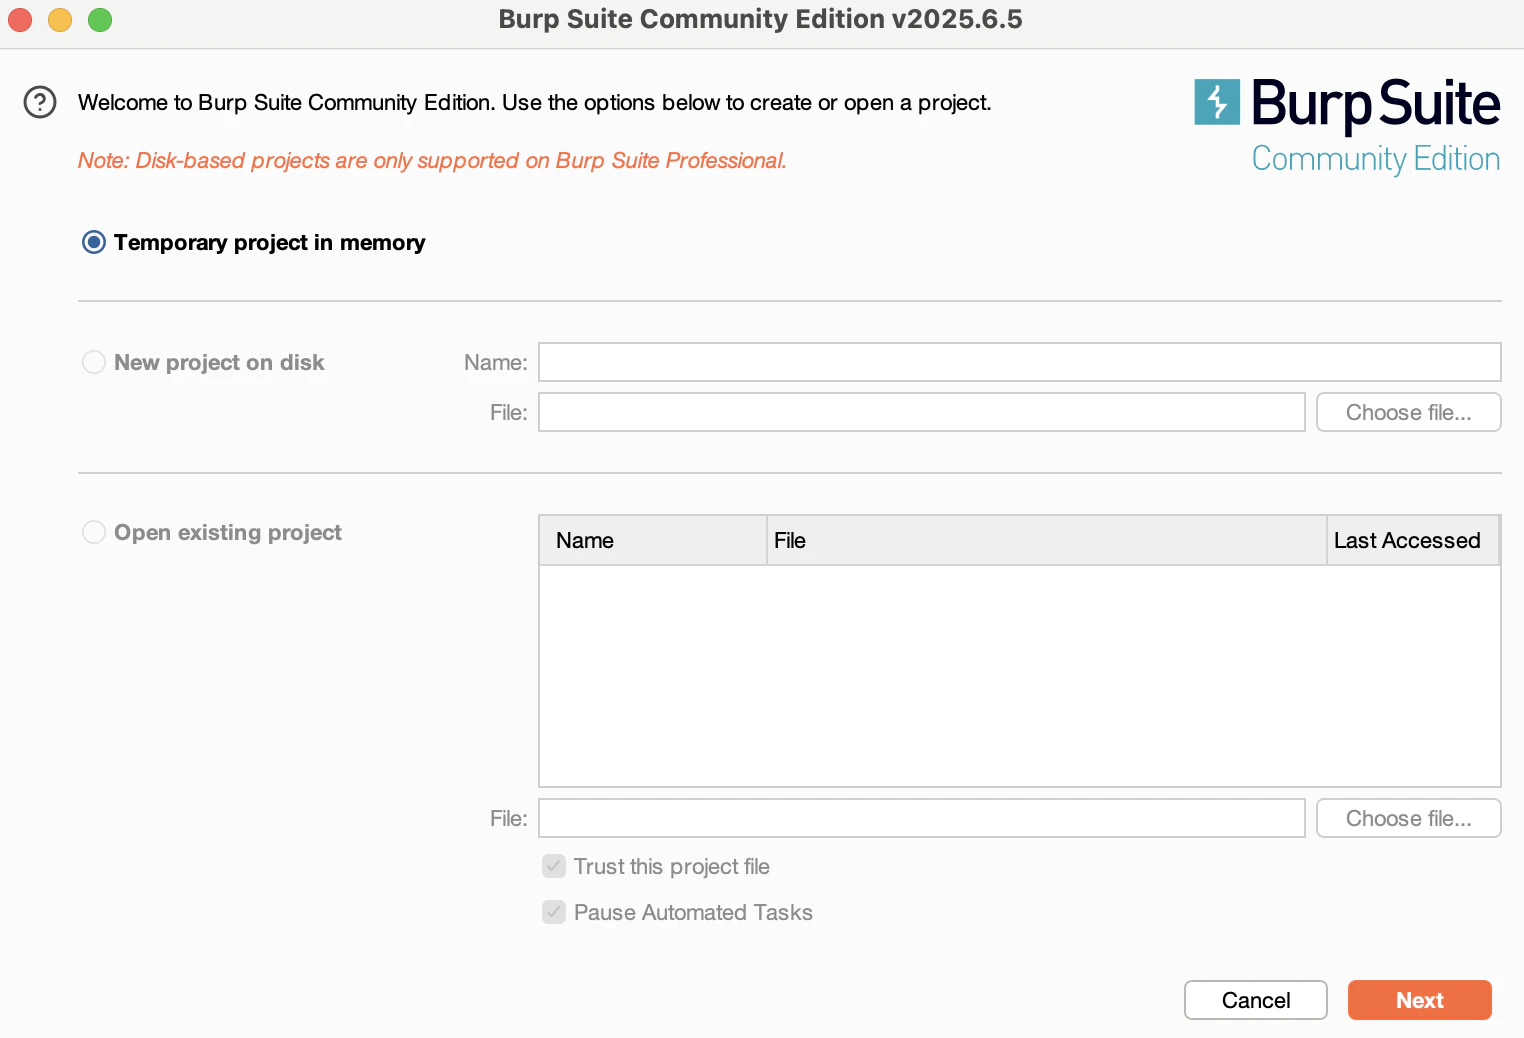The height and width of the screenshot is (1038, 1524).
Task: Close the window with red button
Action: pos(20,20)
